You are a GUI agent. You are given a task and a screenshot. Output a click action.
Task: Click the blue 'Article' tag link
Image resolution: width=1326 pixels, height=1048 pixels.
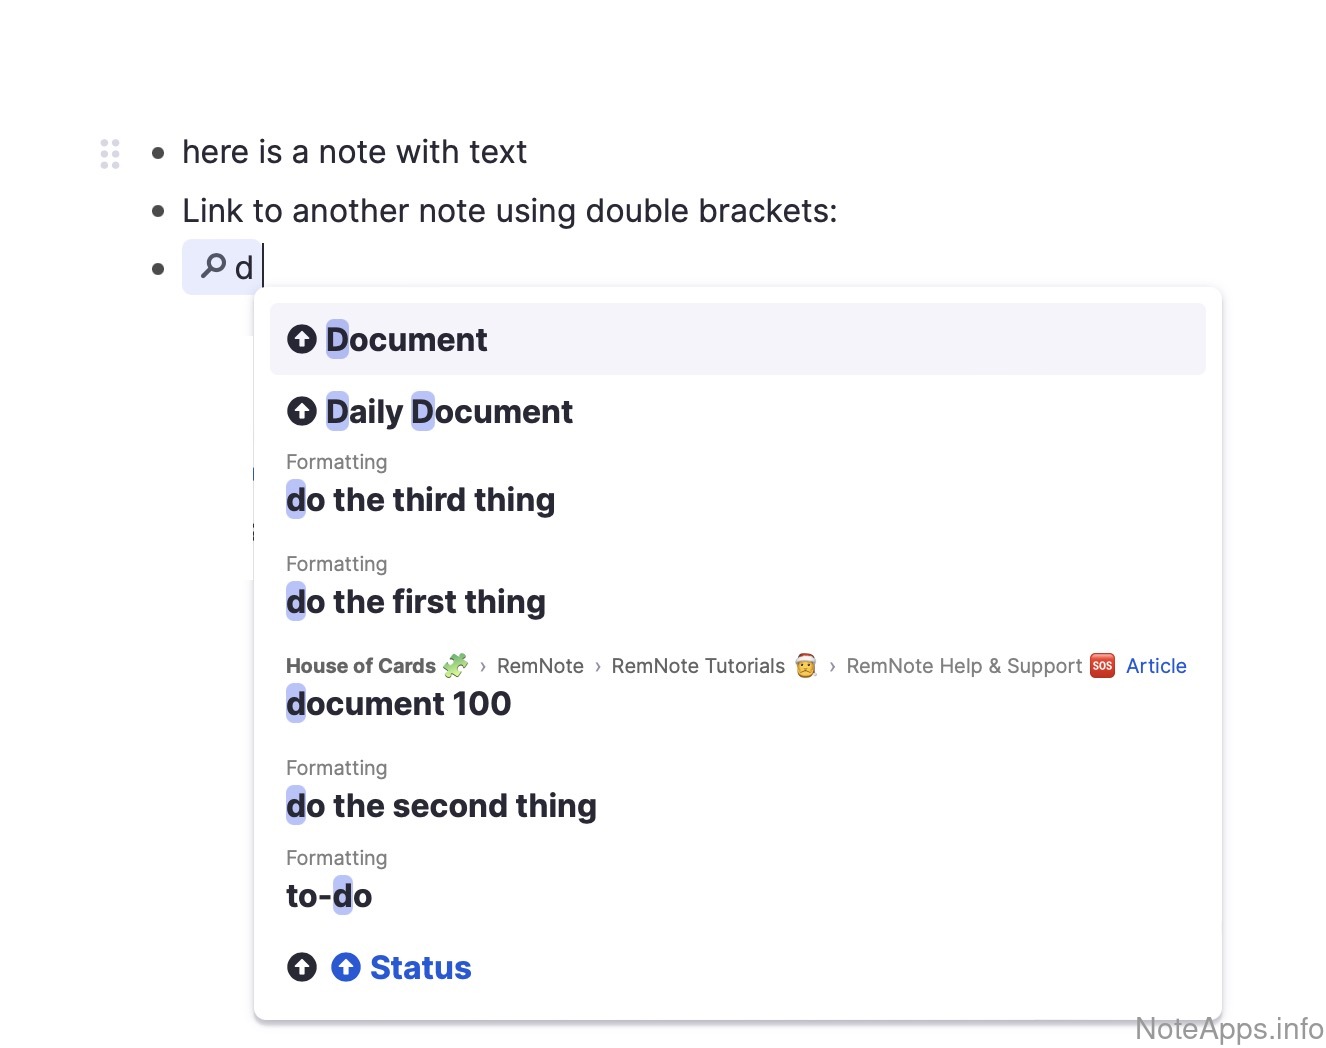[1156, 666]
